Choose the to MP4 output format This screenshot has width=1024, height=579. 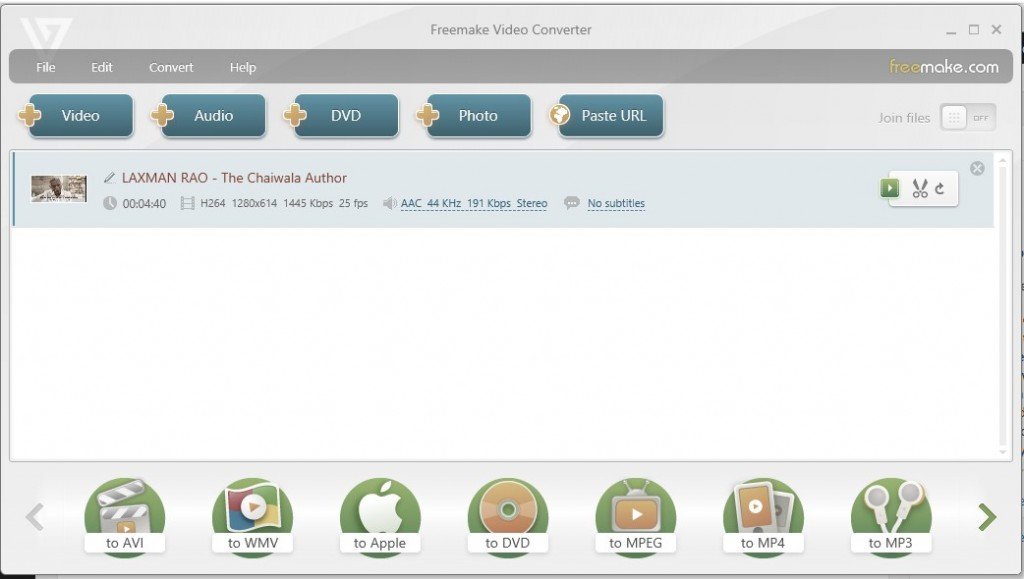pyautogui.click(x=763, y=517)
